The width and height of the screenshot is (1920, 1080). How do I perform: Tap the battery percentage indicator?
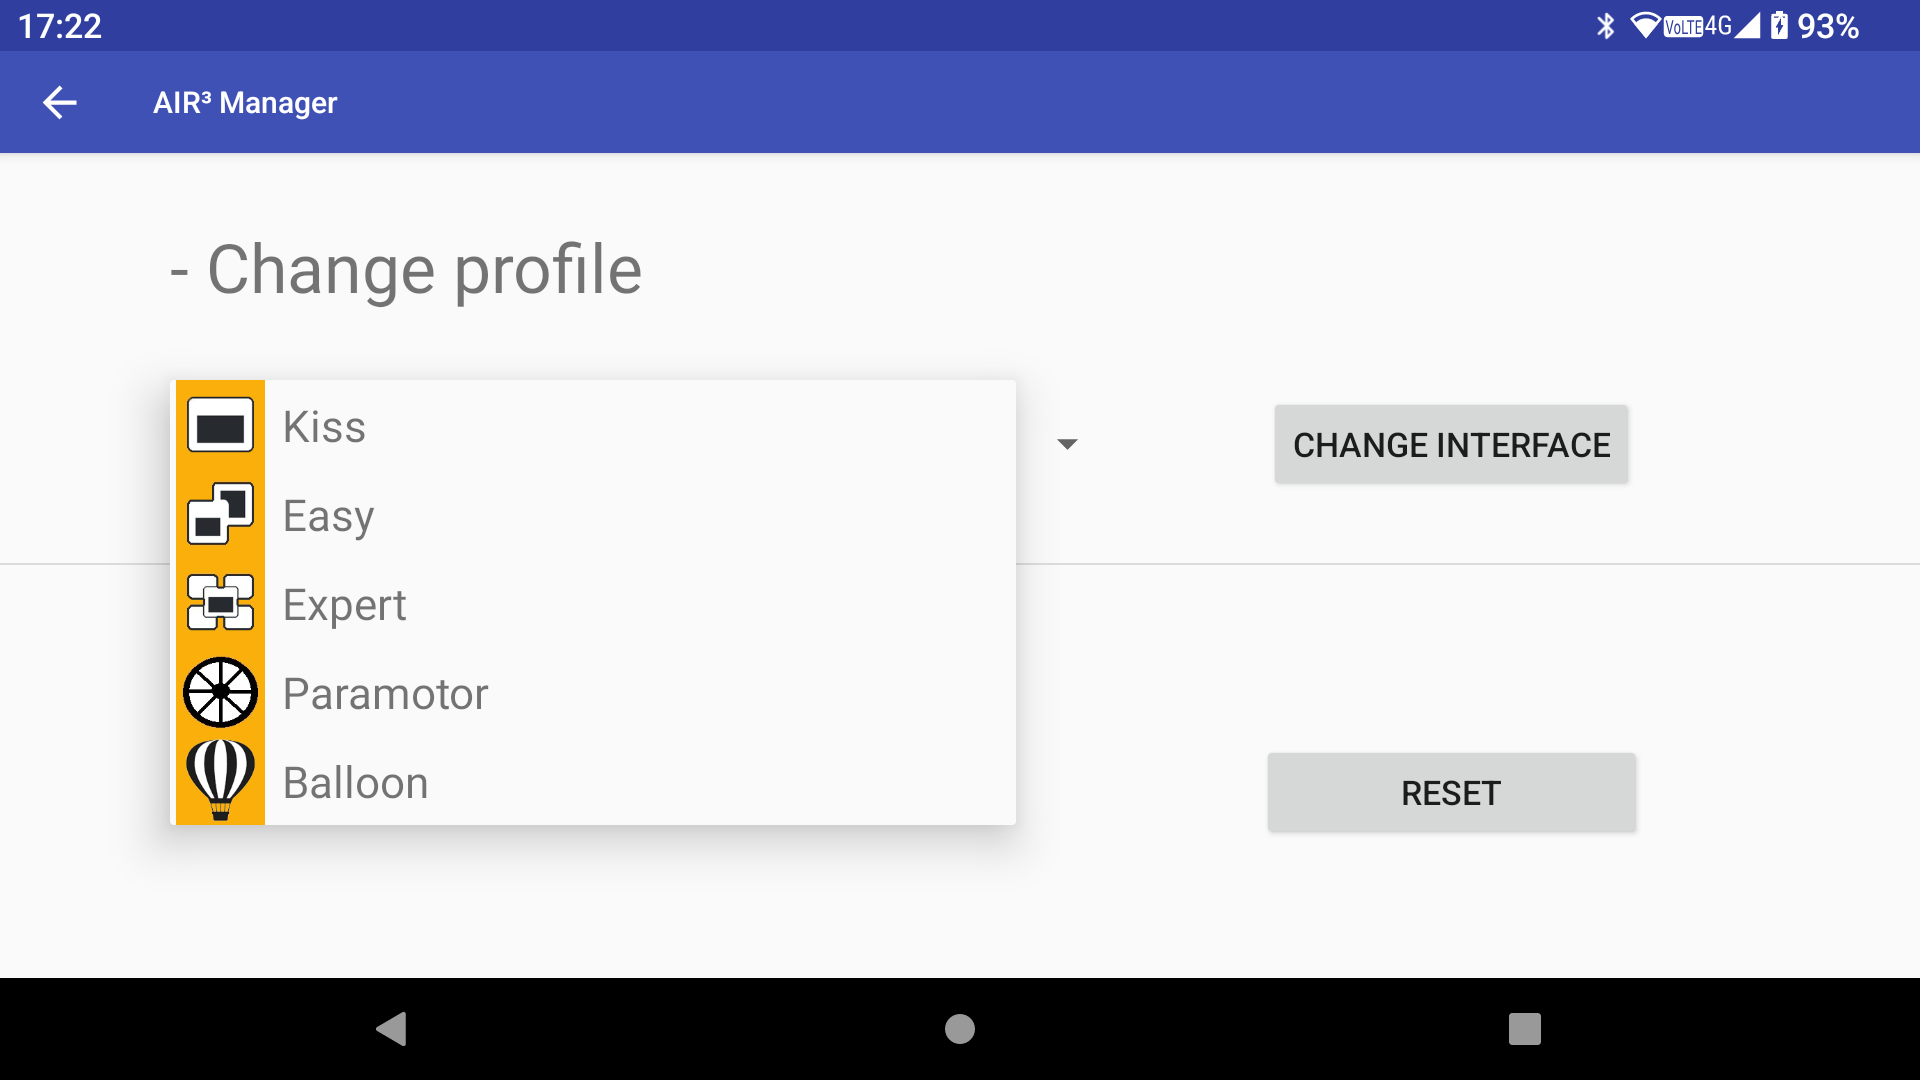pos(1828,26)
